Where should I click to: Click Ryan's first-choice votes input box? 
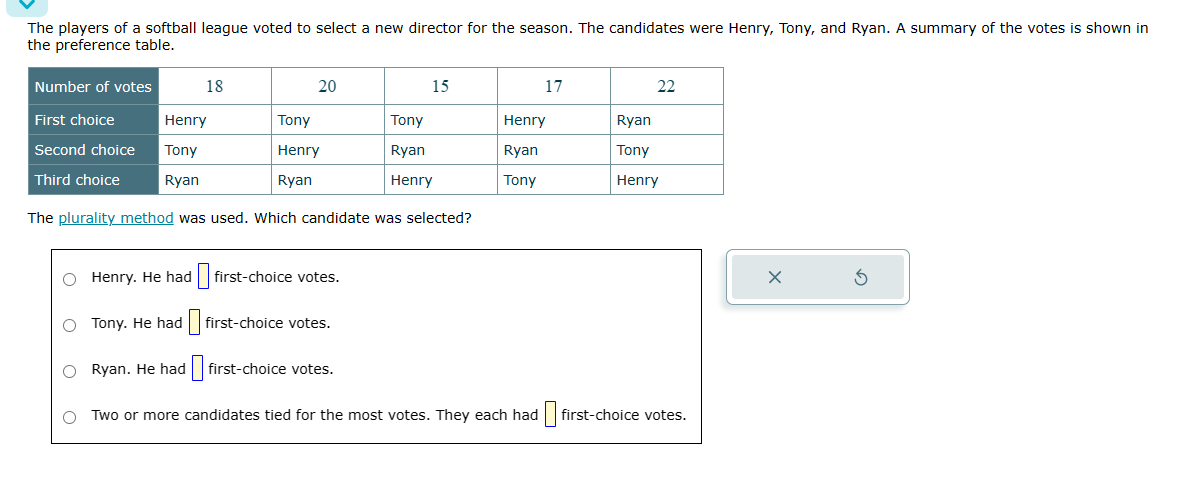[197, 368]
